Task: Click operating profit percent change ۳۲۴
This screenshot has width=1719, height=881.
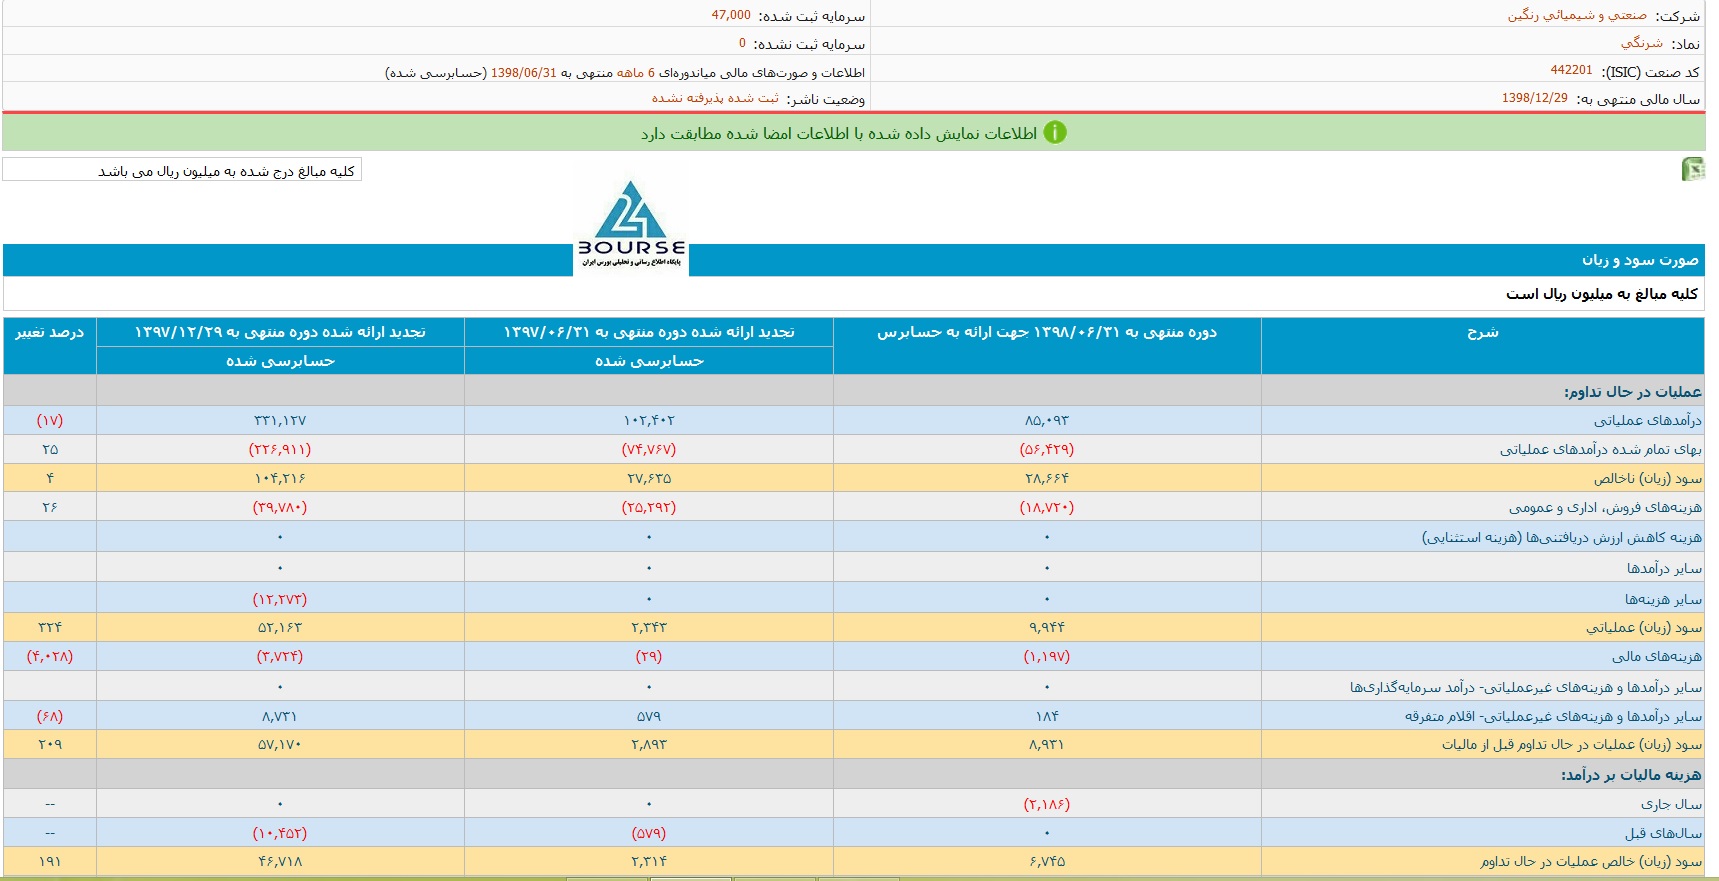Action: [50, 628]
